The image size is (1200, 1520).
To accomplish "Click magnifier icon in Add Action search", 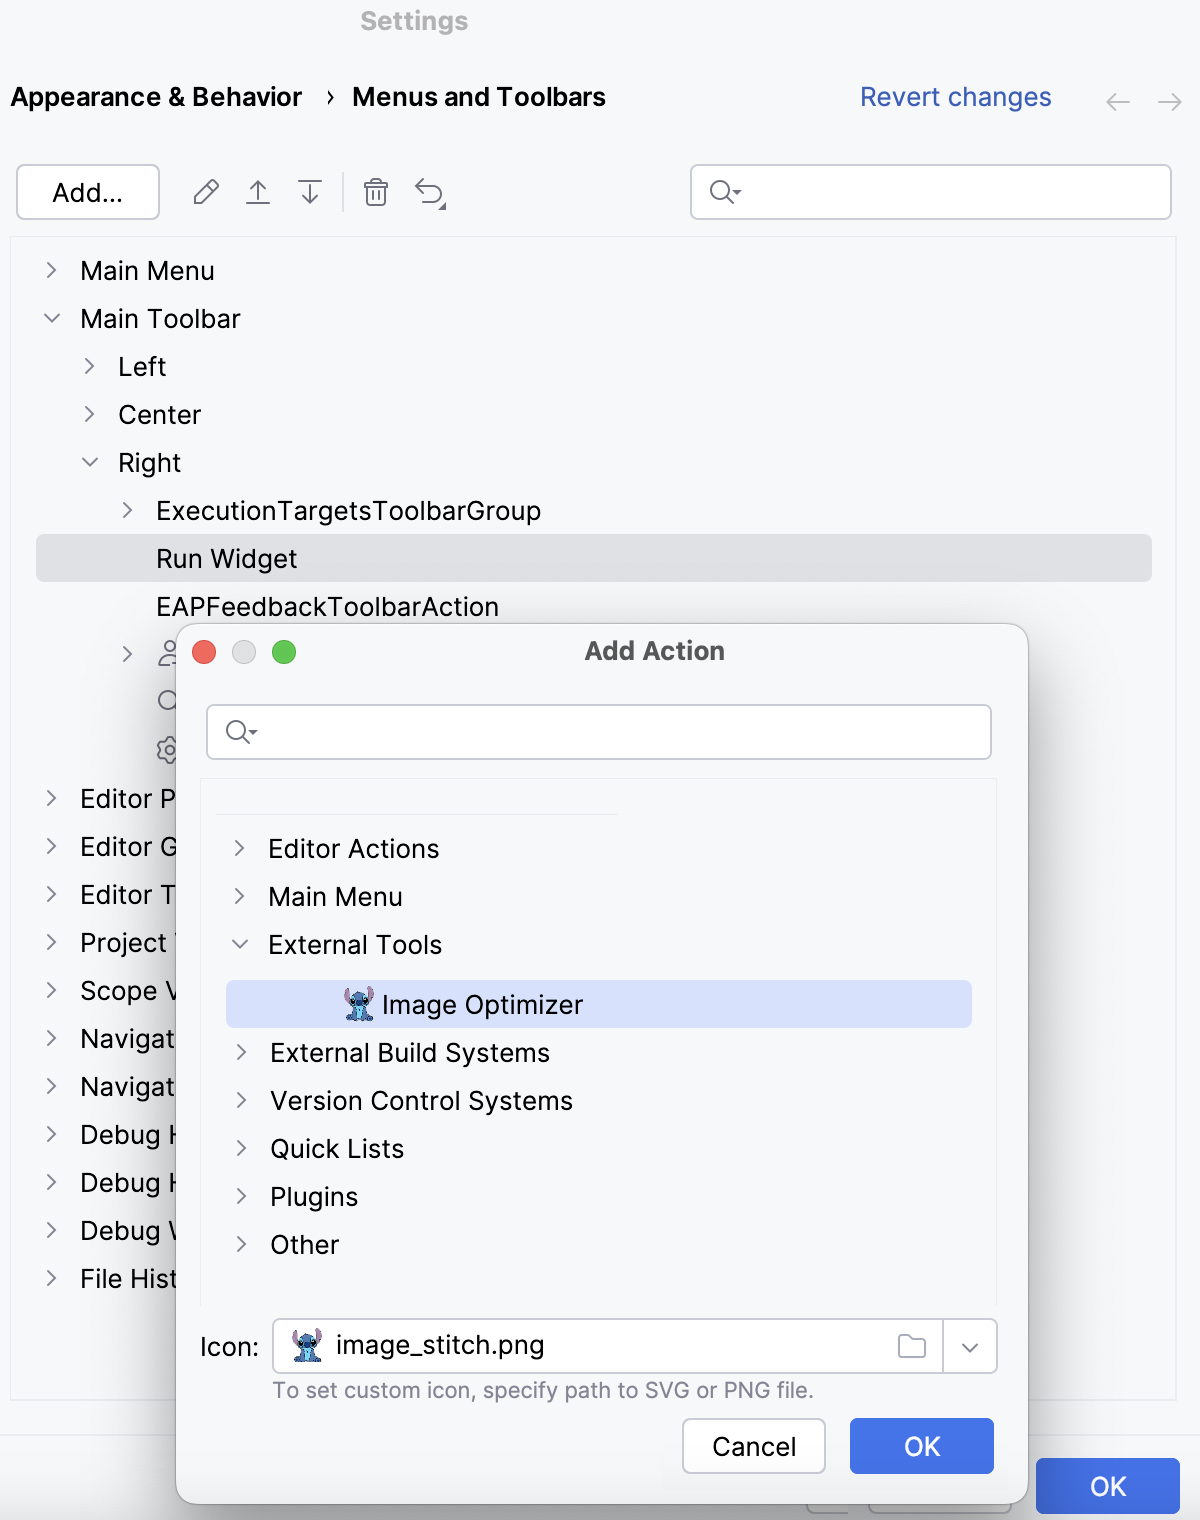I will coord(239,731).
